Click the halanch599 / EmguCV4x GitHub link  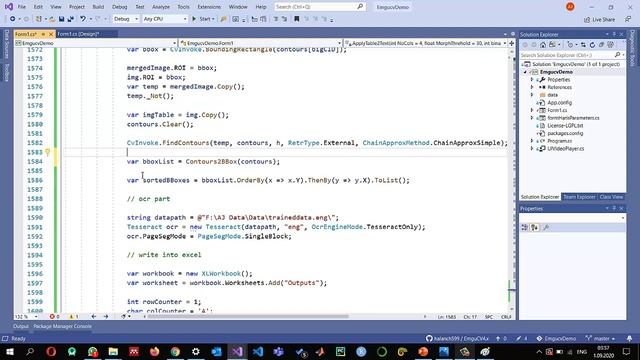tap(457, 338)
